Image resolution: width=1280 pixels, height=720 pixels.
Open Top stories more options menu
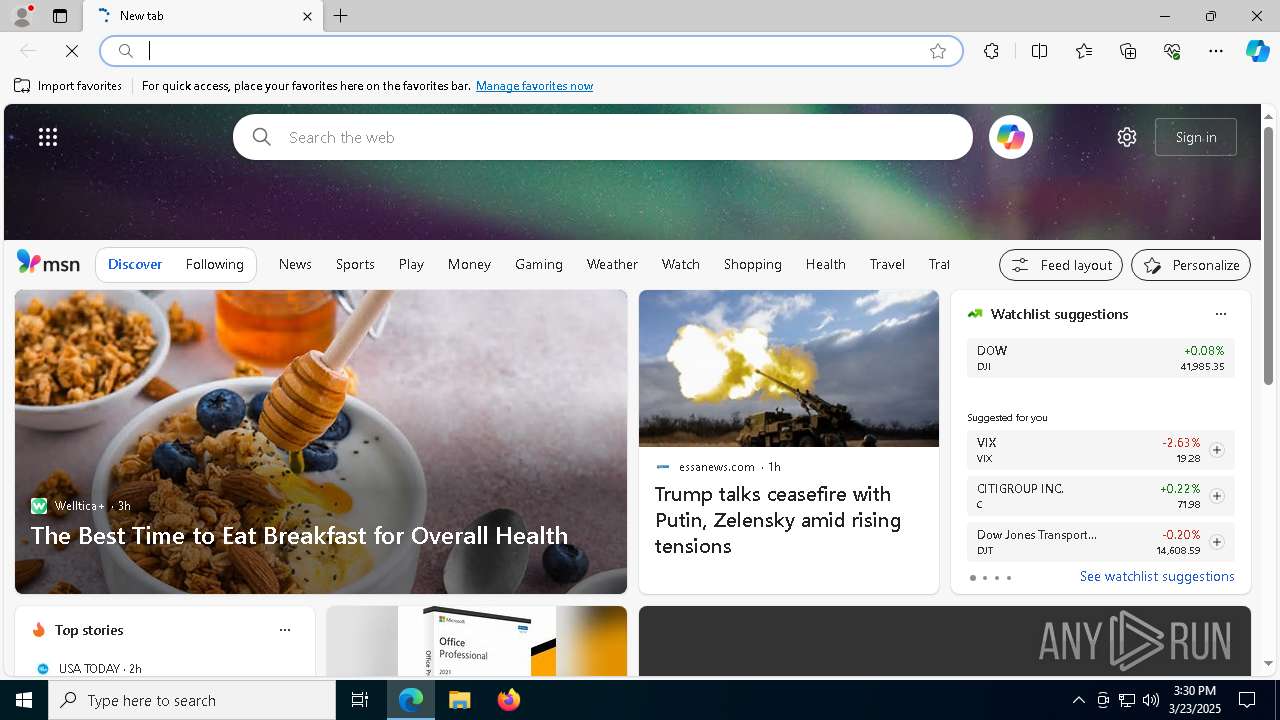tap(285, 630)
